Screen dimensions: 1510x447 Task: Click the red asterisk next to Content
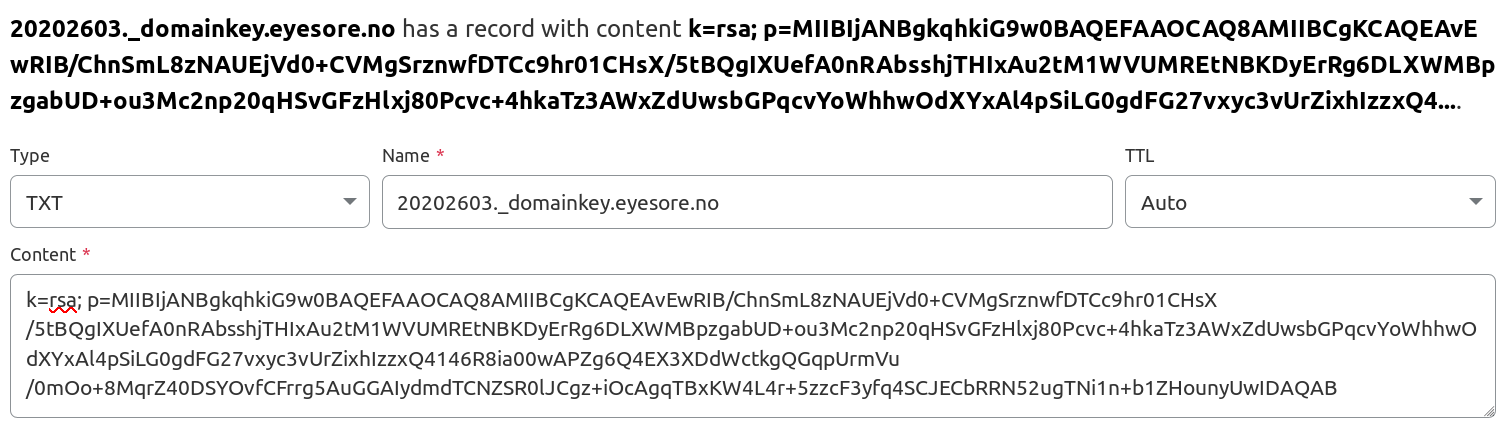(87, 253)
